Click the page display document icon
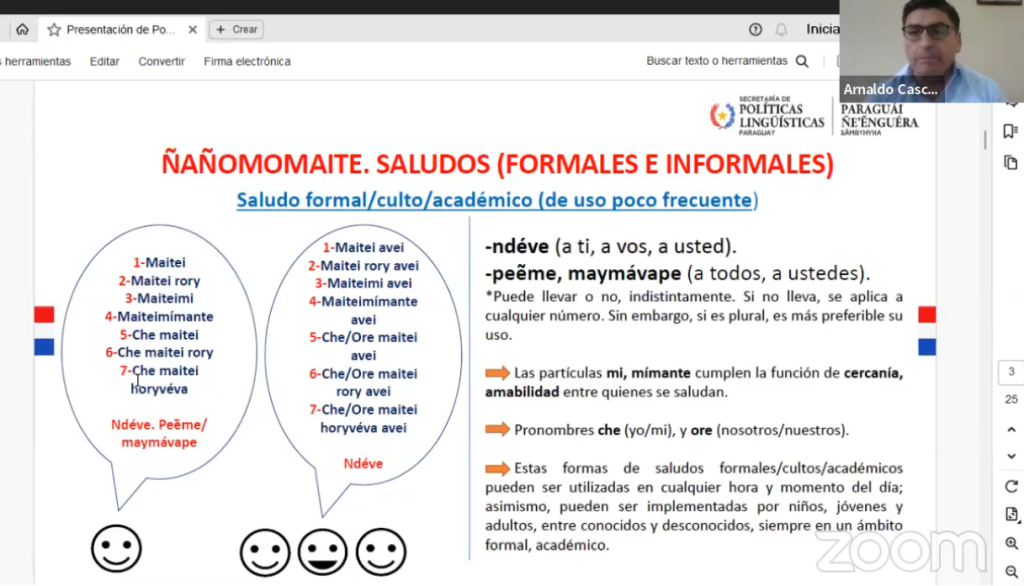The image size is (1024, 586). tap(1011, 515)
